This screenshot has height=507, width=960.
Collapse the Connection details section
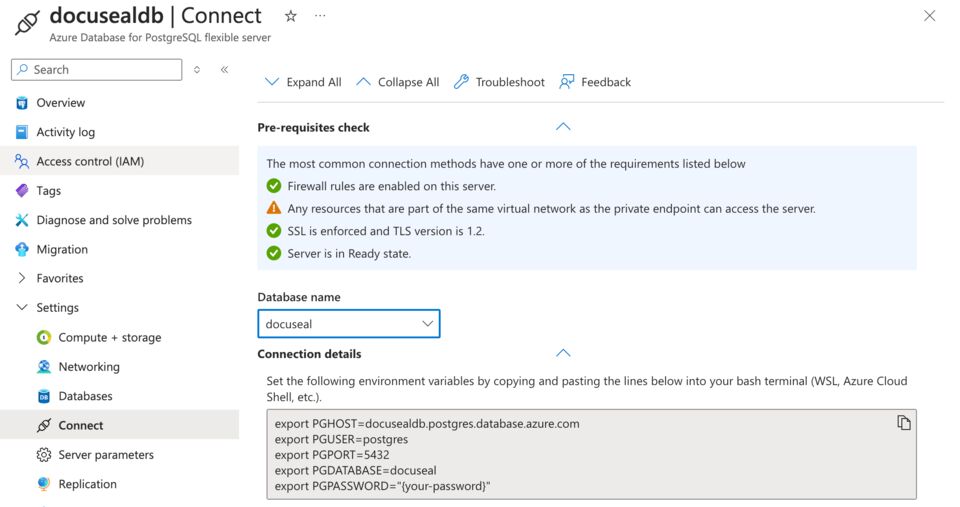coord(563,353)
